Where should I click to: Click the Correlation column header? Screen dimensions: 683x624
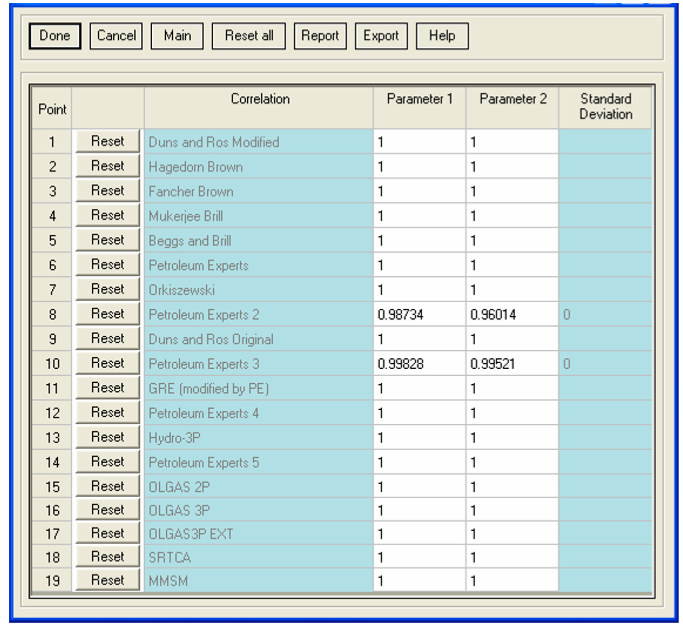click(259, 108)
